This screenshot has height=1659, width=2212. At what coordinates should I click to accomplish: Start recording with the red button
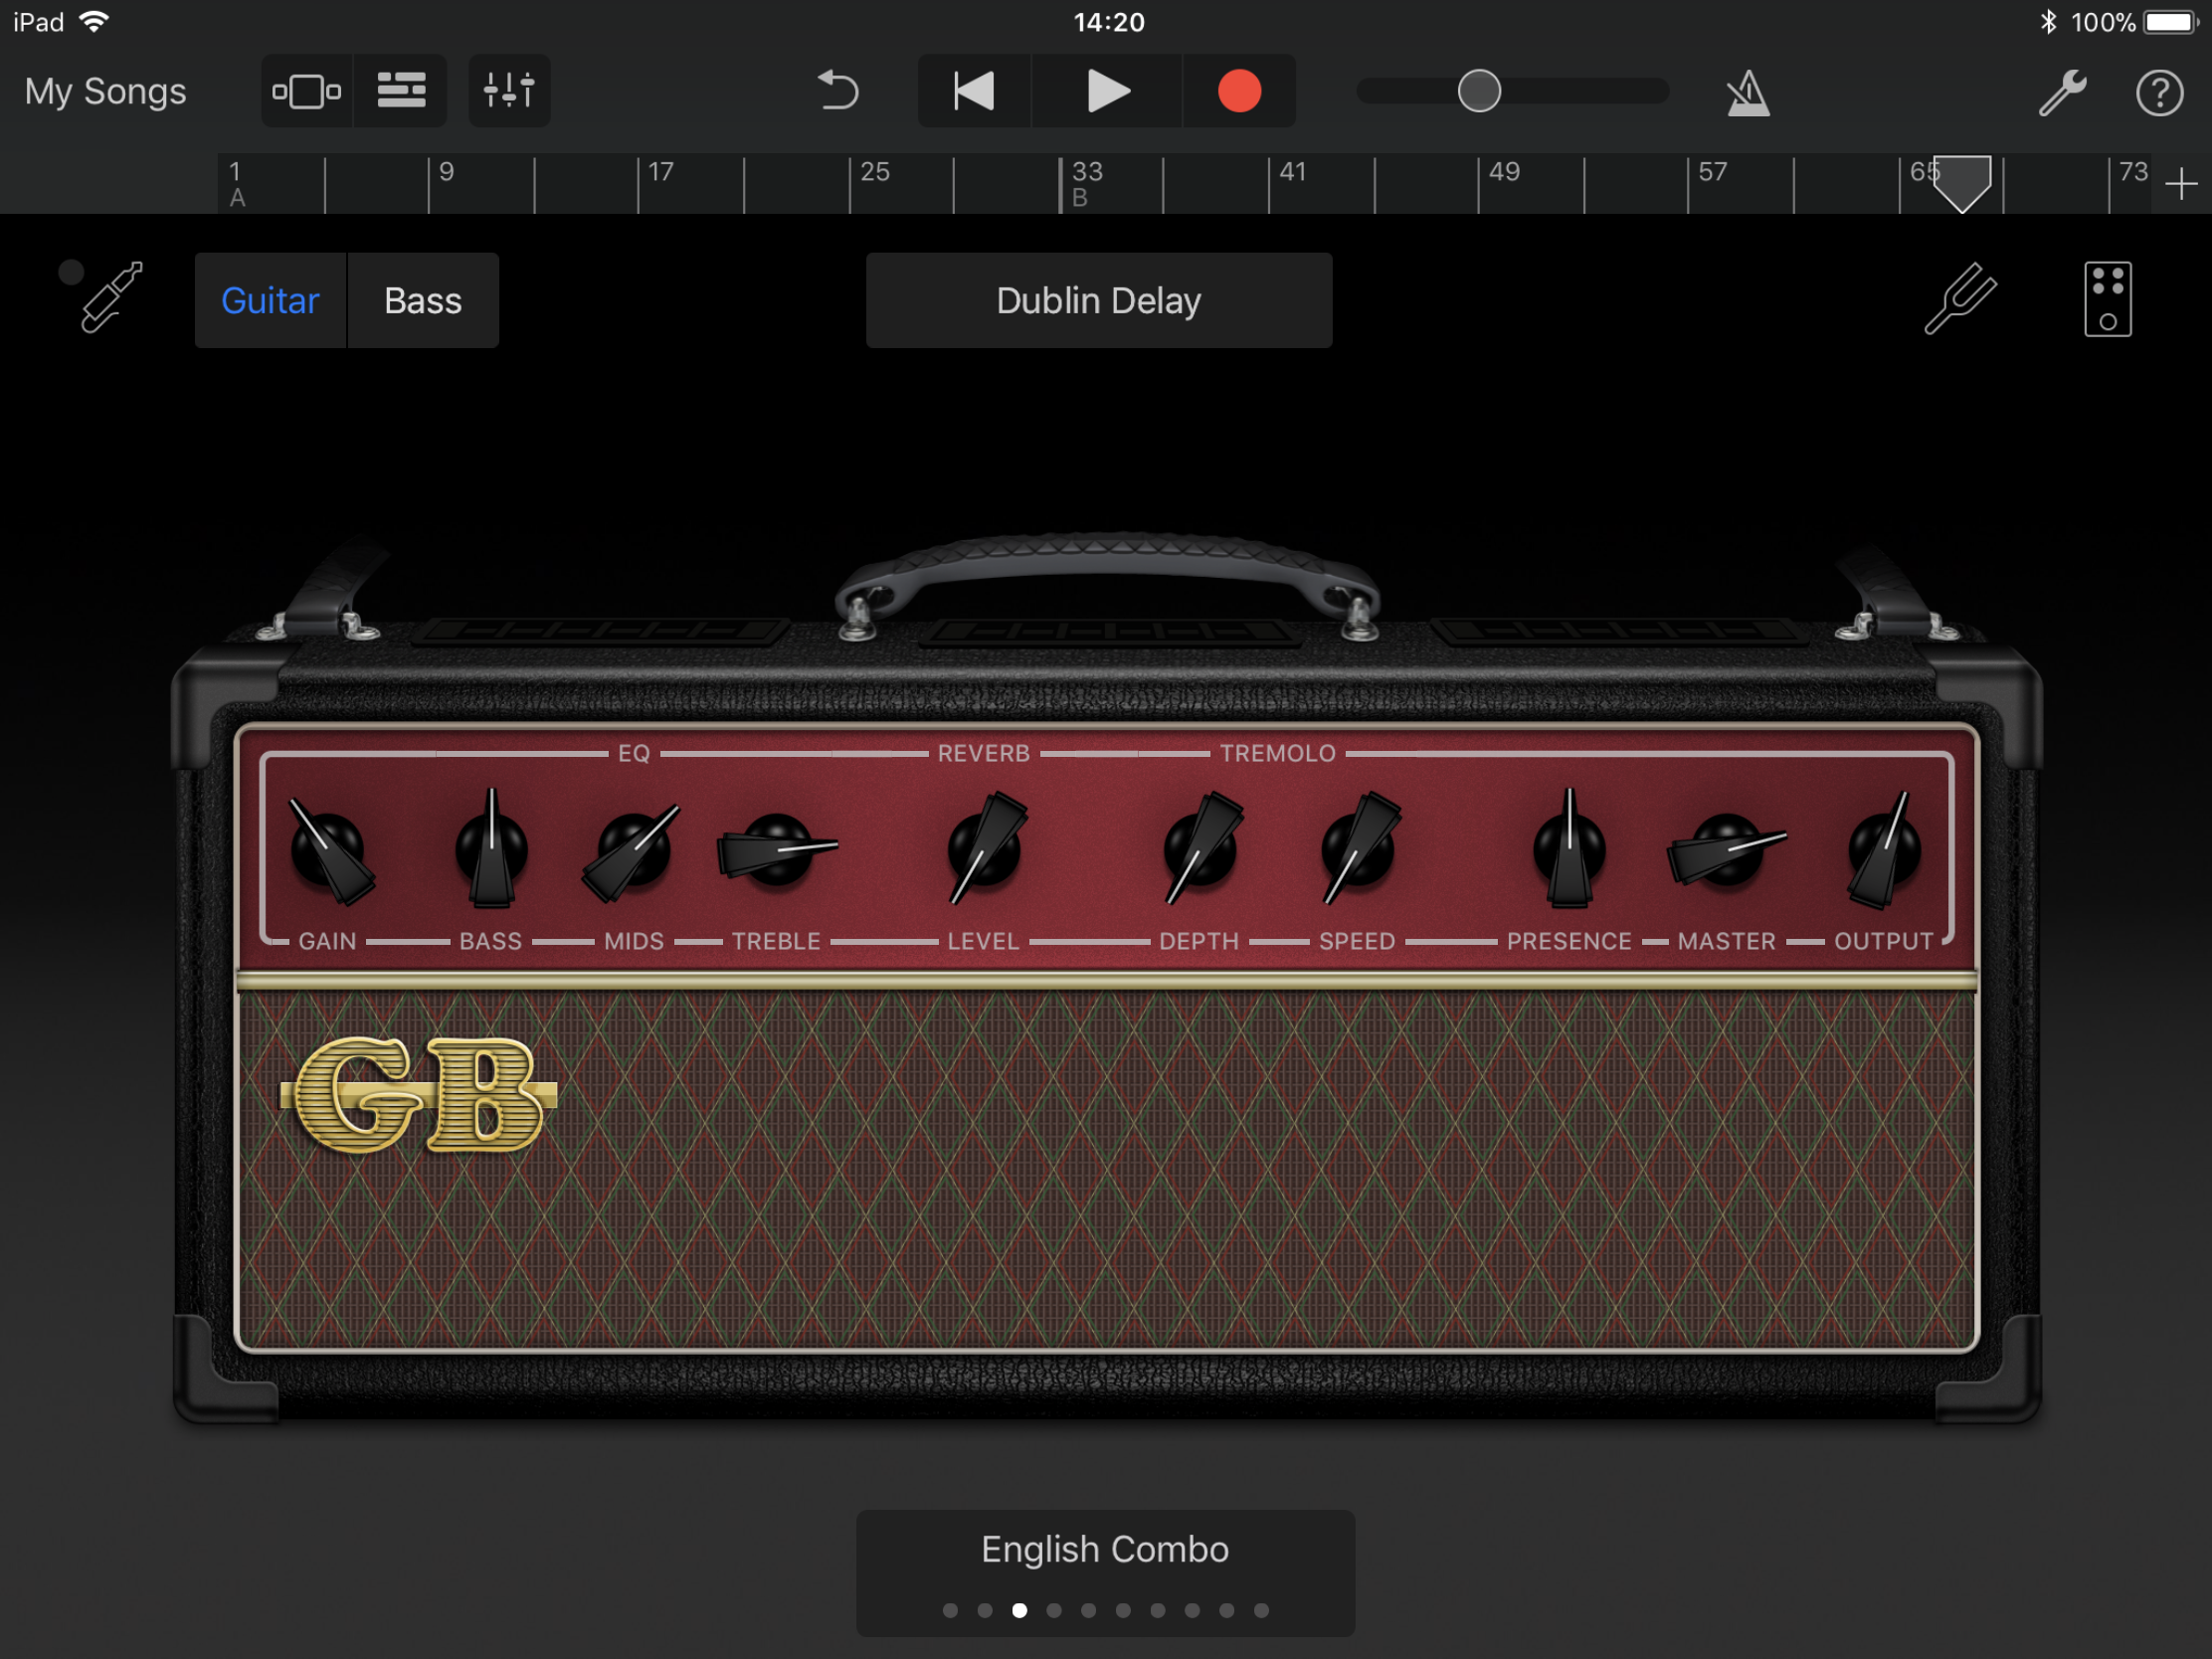1239,91
